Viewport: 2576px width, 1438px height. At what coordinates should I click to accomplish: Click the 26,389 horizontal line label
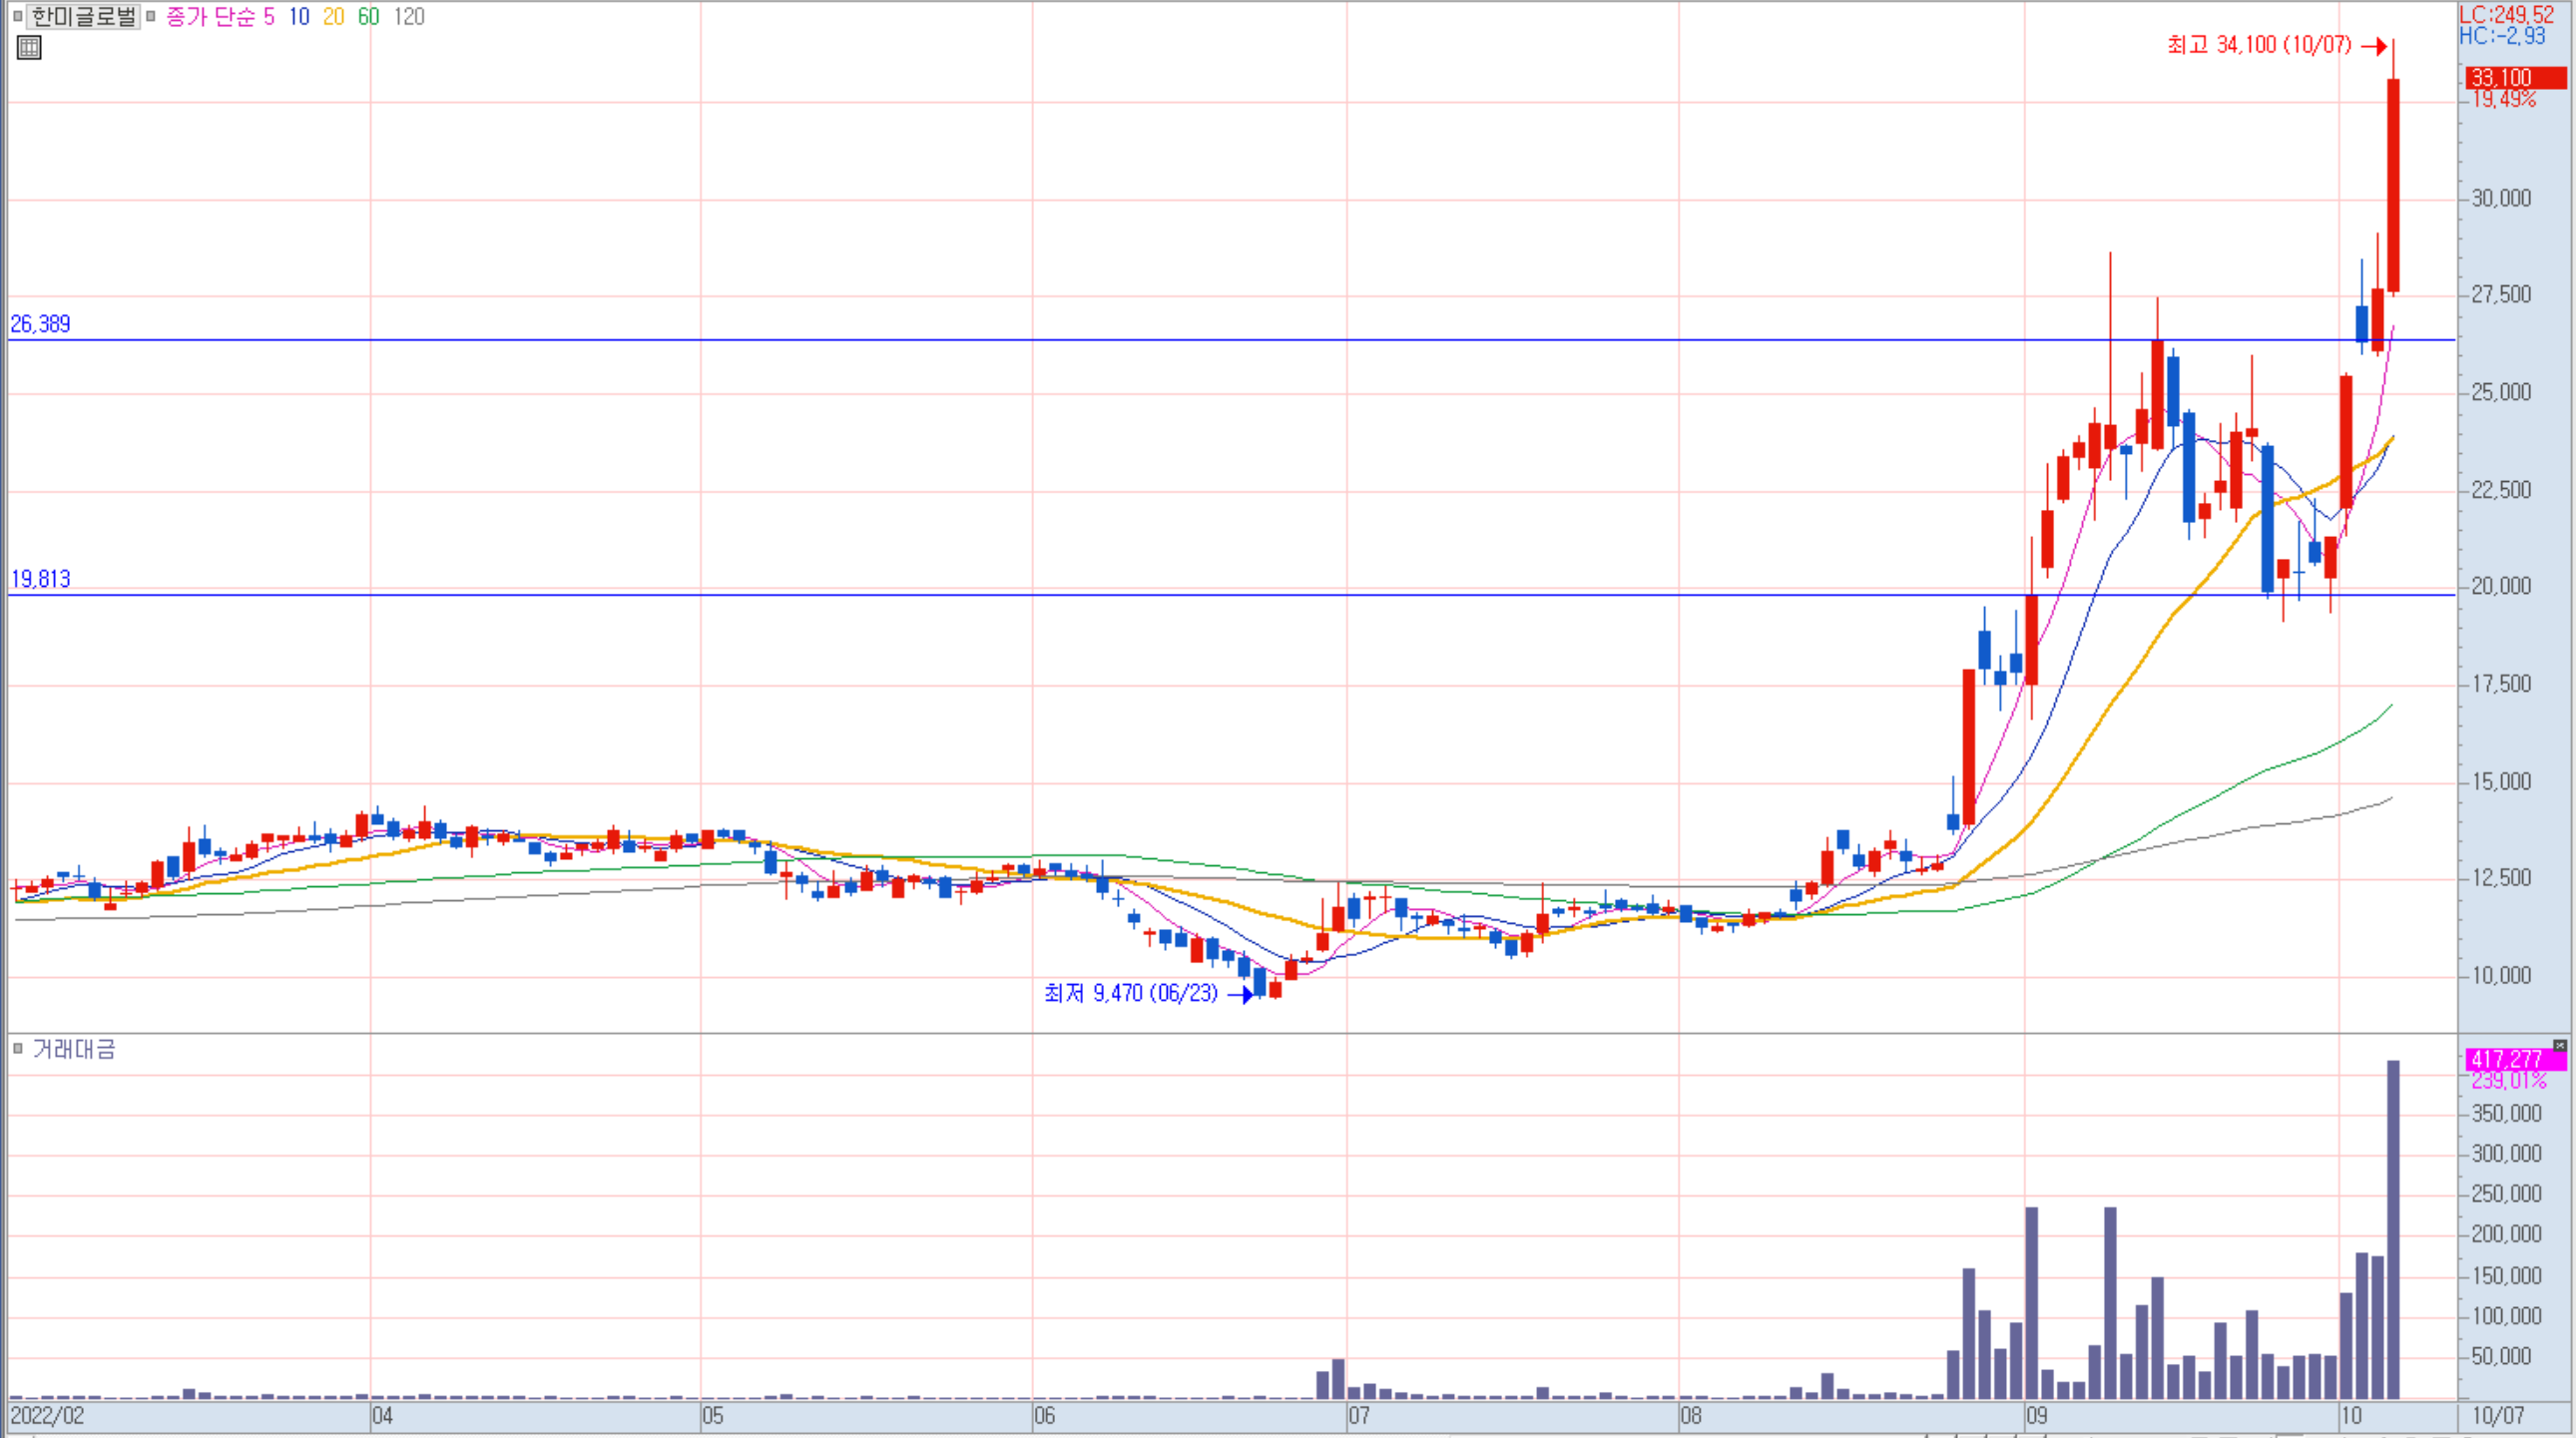(40, 323)
